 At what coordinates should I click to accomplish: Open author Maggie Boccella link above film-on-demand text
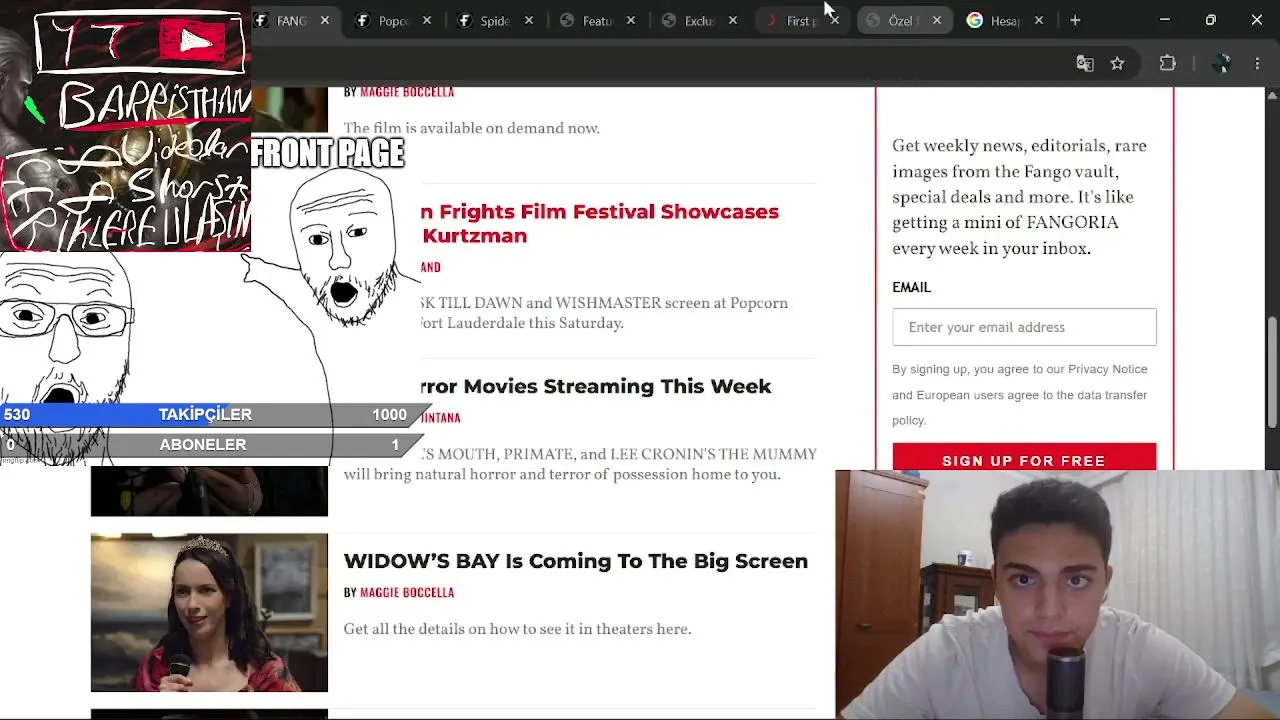(407, 92)
